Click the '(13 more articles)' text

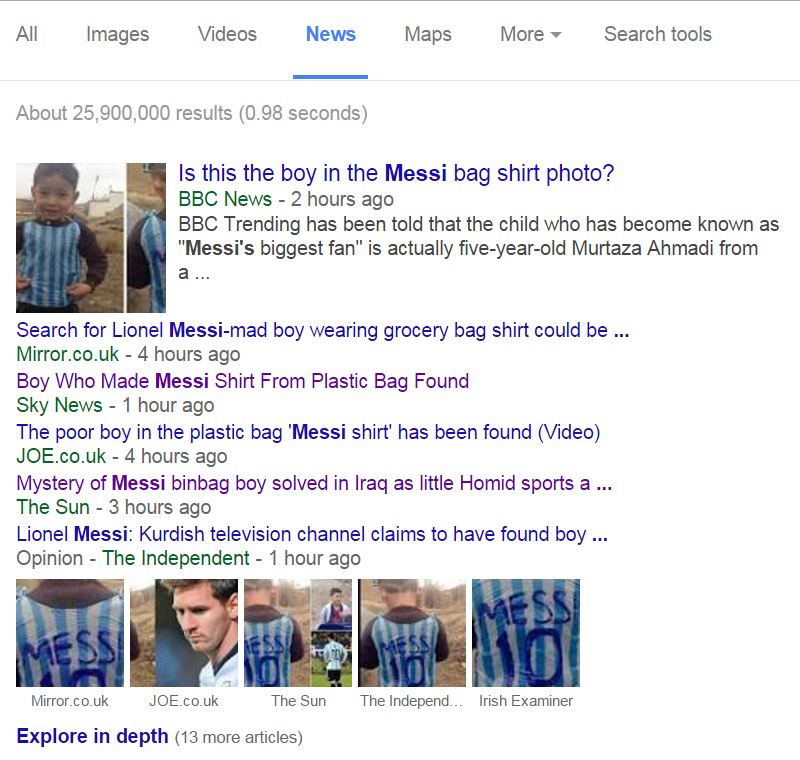point(239,738)
